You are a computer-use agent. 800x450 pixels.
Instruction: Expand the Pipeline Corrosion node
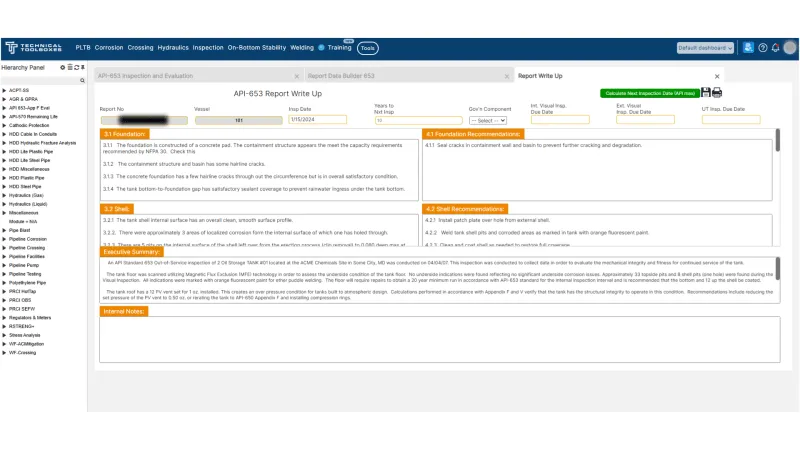click(x=4, y=239)
